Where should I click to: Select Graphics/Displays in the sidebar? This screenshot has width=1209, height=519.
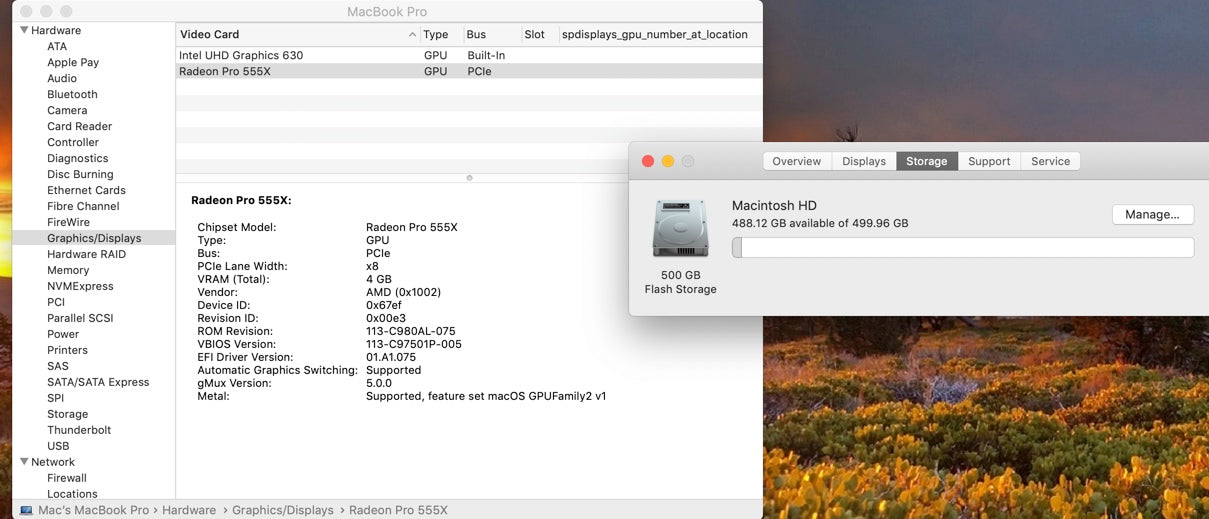pyautogui.click(x=94, y=238)
